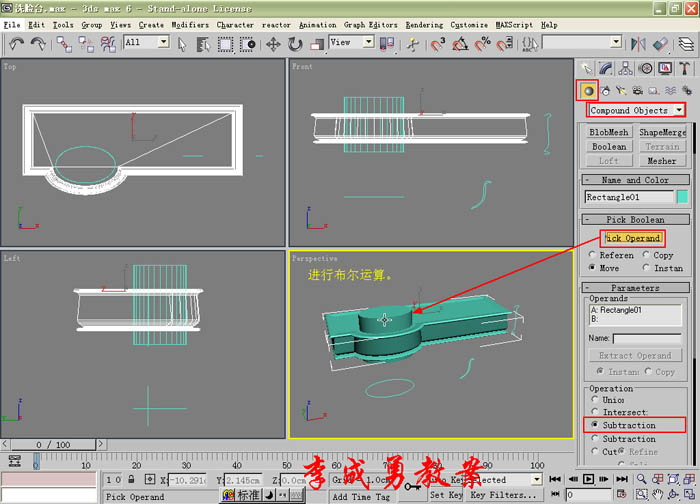Open the File menu

coord(12,25)
